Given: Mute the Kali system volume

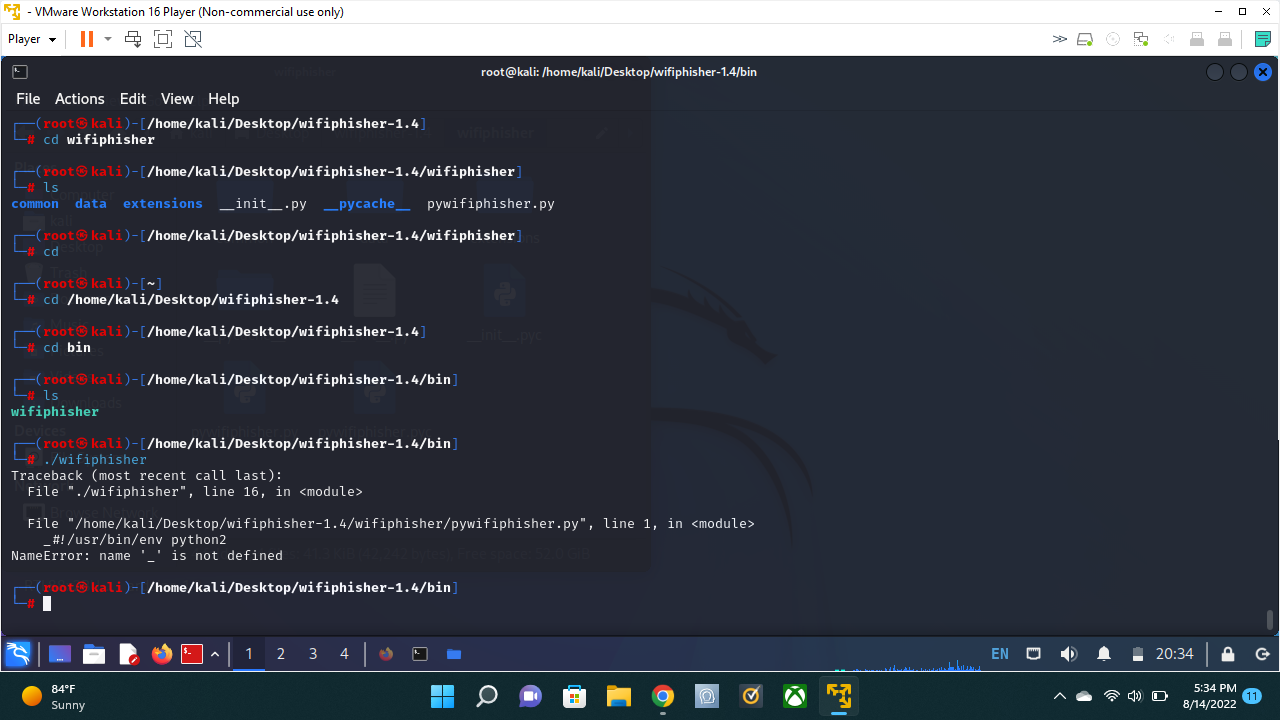Looking at the screenshot, I should [x=1068, y=653].
